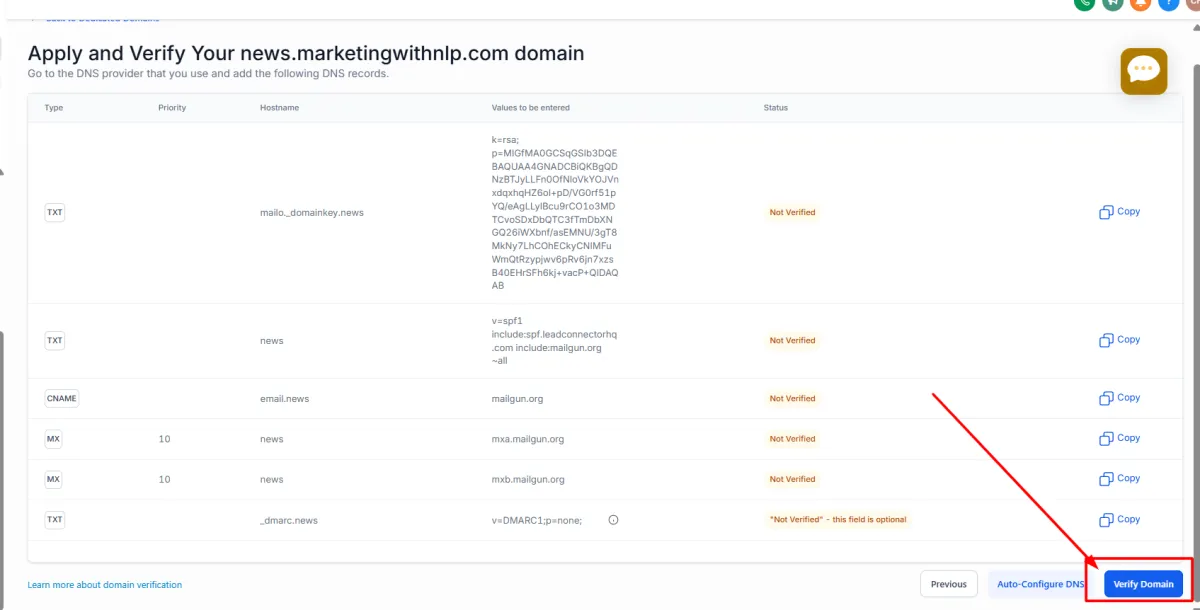Go back with the Previous button
The height and width of the screenshot is (610, 1200).
[948, 584]
